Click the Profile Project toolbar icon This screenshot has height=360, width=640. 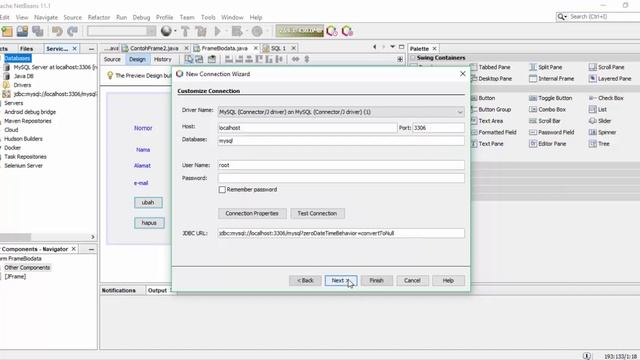pyautogui.click(x=257, y=31)
